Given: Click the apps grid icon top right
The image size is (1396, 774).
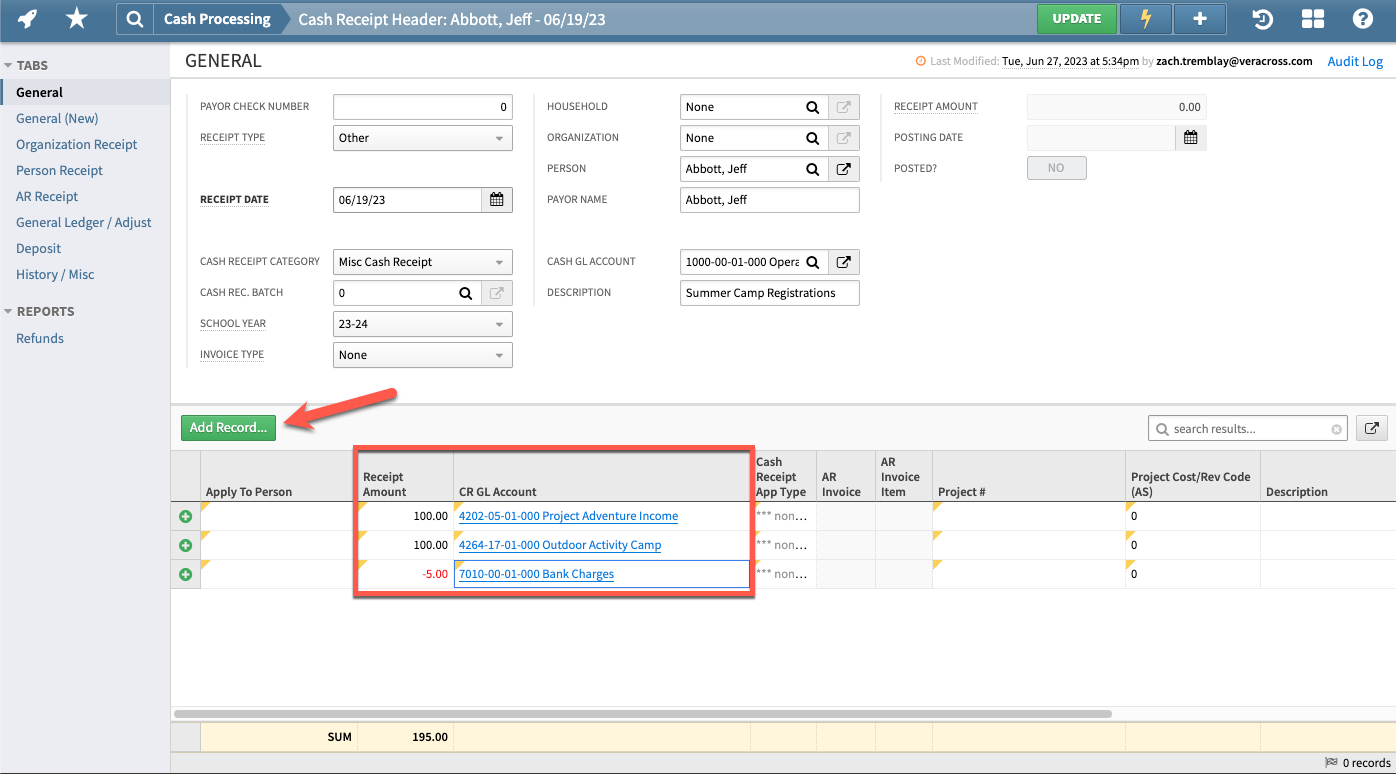Looking at the screenshot, I should pos(1312,19).
